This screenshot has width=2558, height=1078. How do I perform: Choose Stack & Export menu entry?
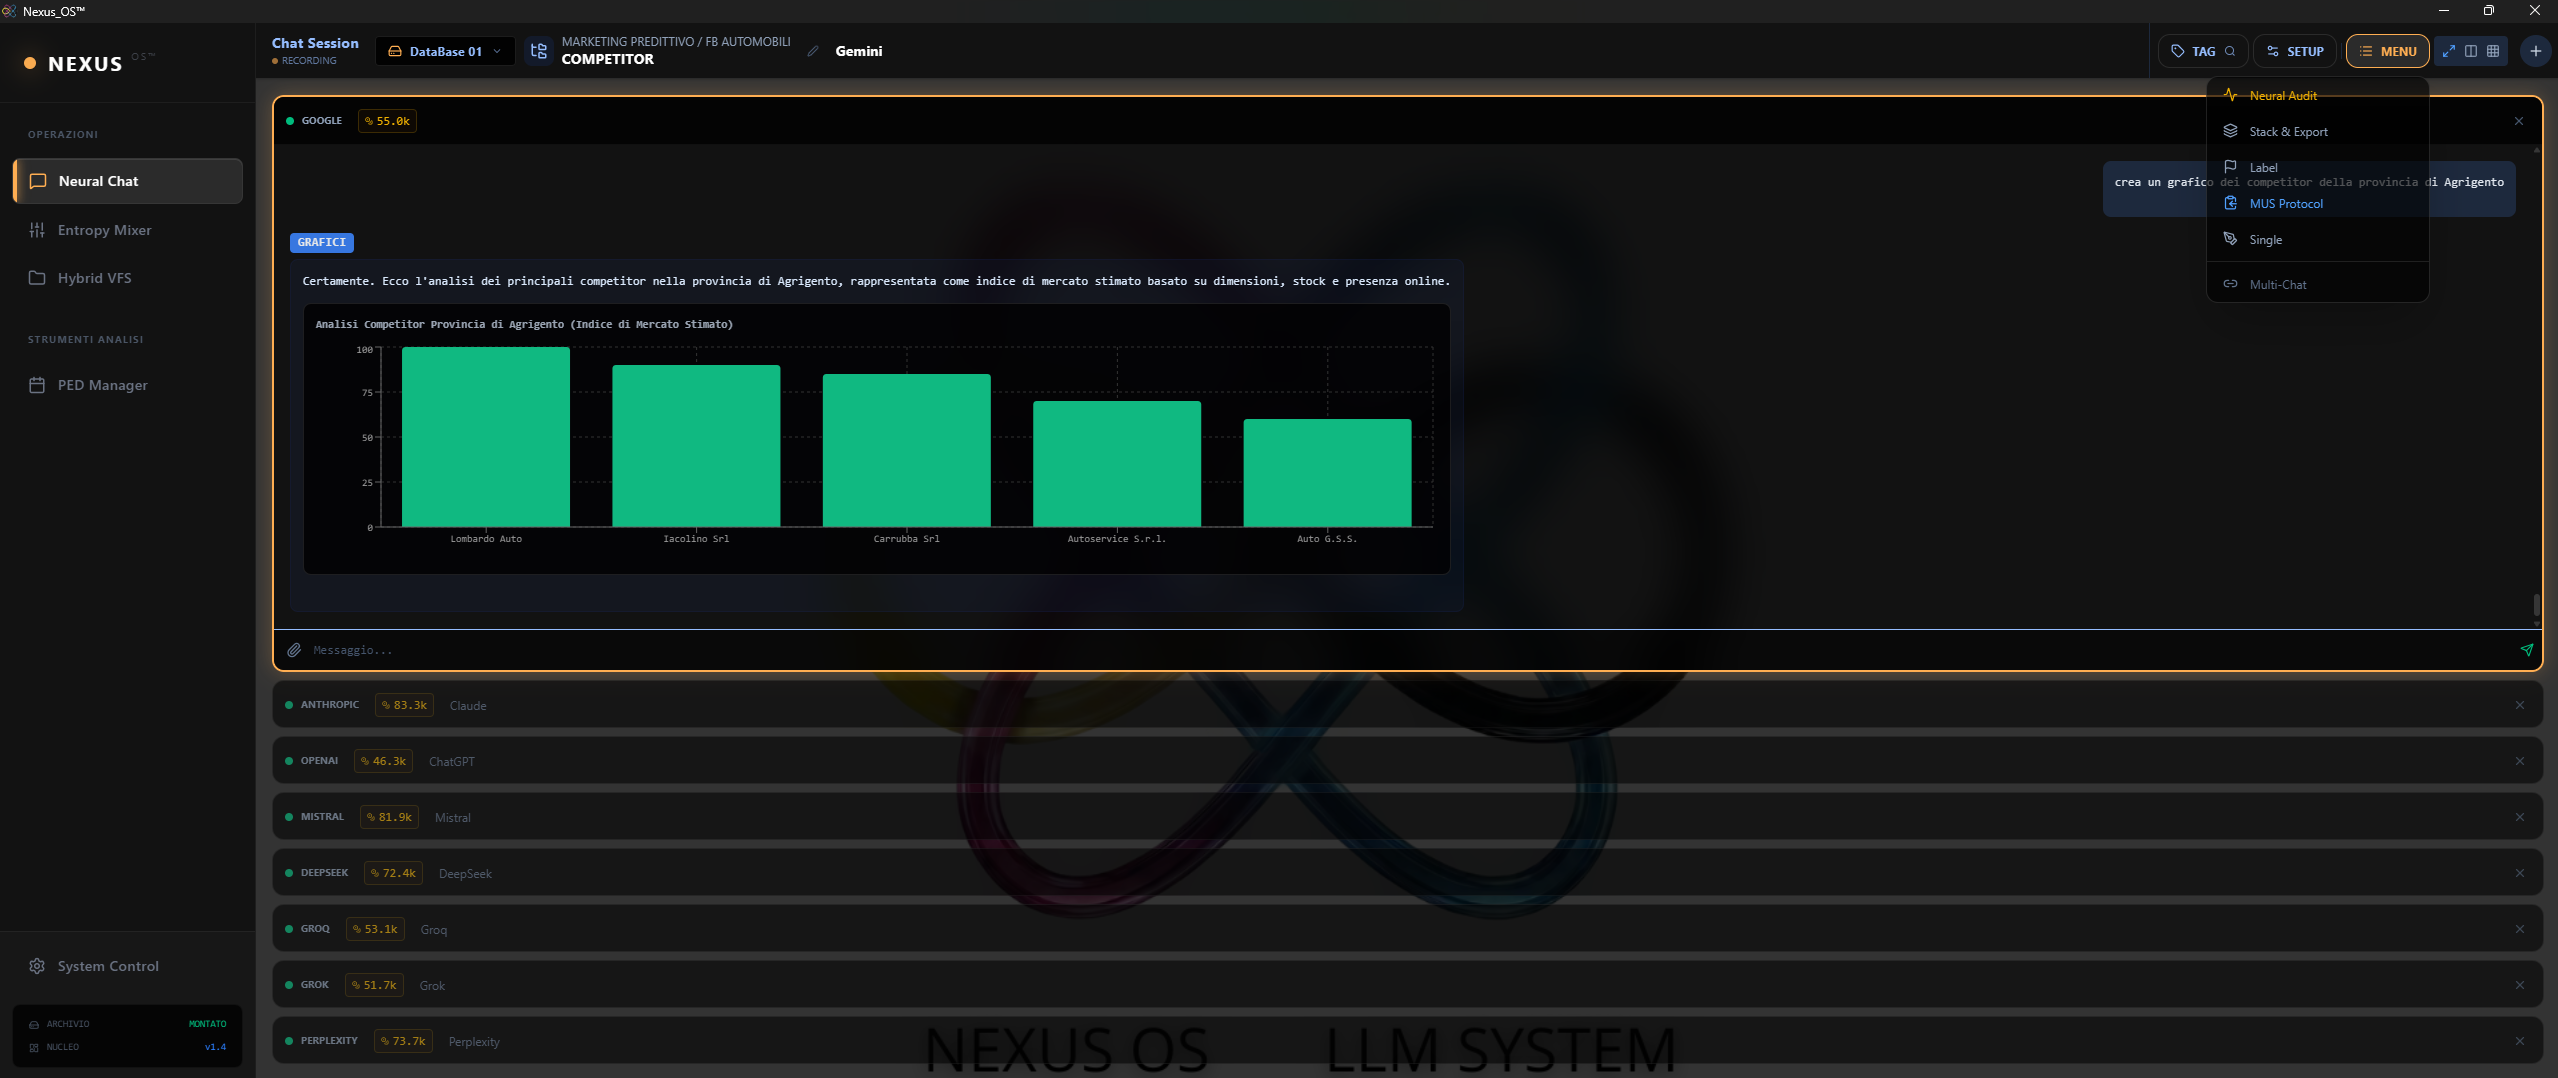click(x=2317, y=132)
